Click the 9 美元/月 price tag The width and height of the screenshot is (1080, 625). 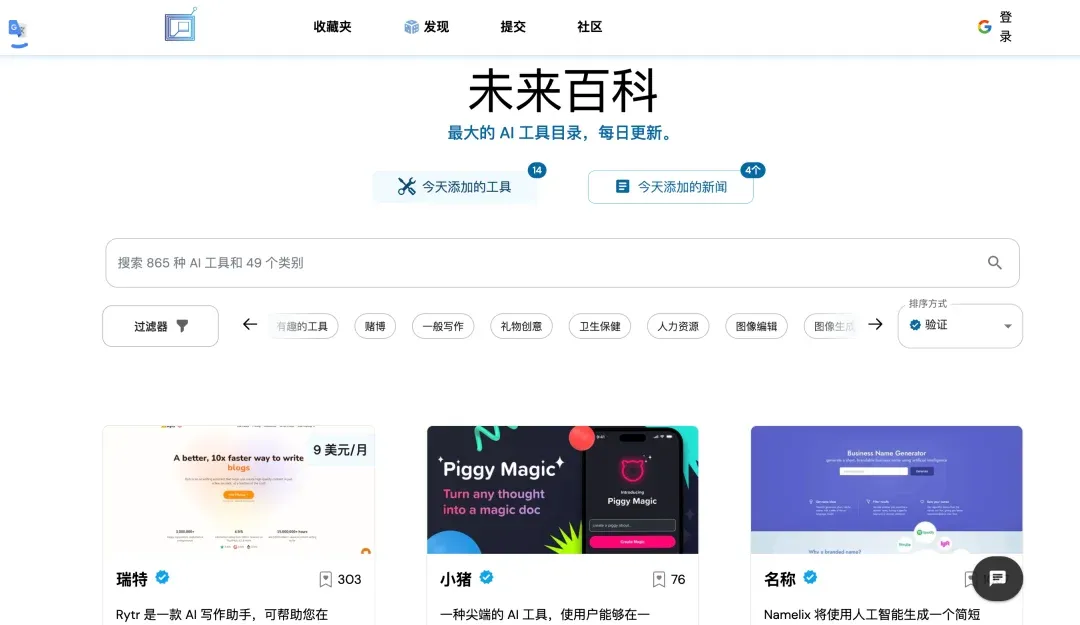tap(340, 450)
